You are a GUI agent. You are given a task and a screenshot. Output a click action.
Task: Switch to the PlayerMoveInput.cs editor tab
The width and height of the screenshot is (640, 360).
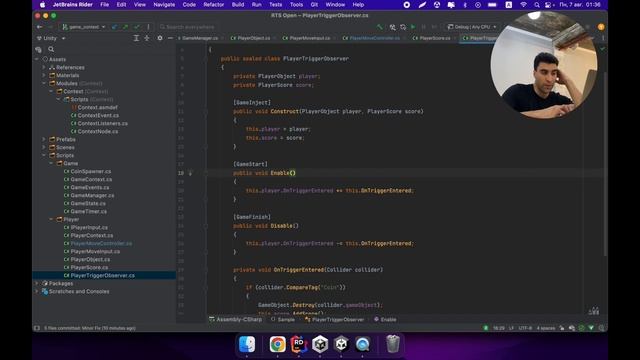point(309,38)
